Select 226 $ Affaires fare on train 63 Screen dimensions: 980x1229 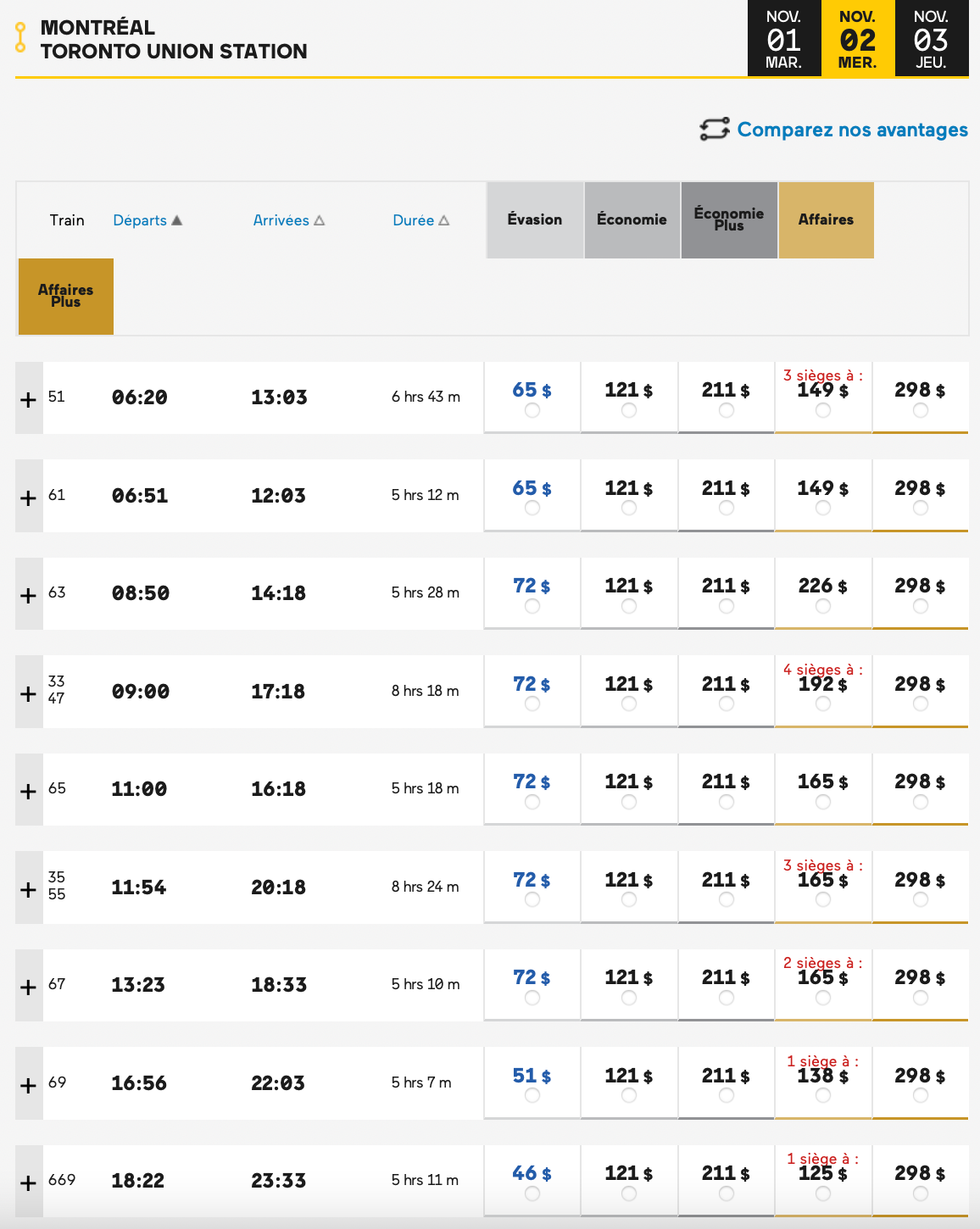(822, 606)
